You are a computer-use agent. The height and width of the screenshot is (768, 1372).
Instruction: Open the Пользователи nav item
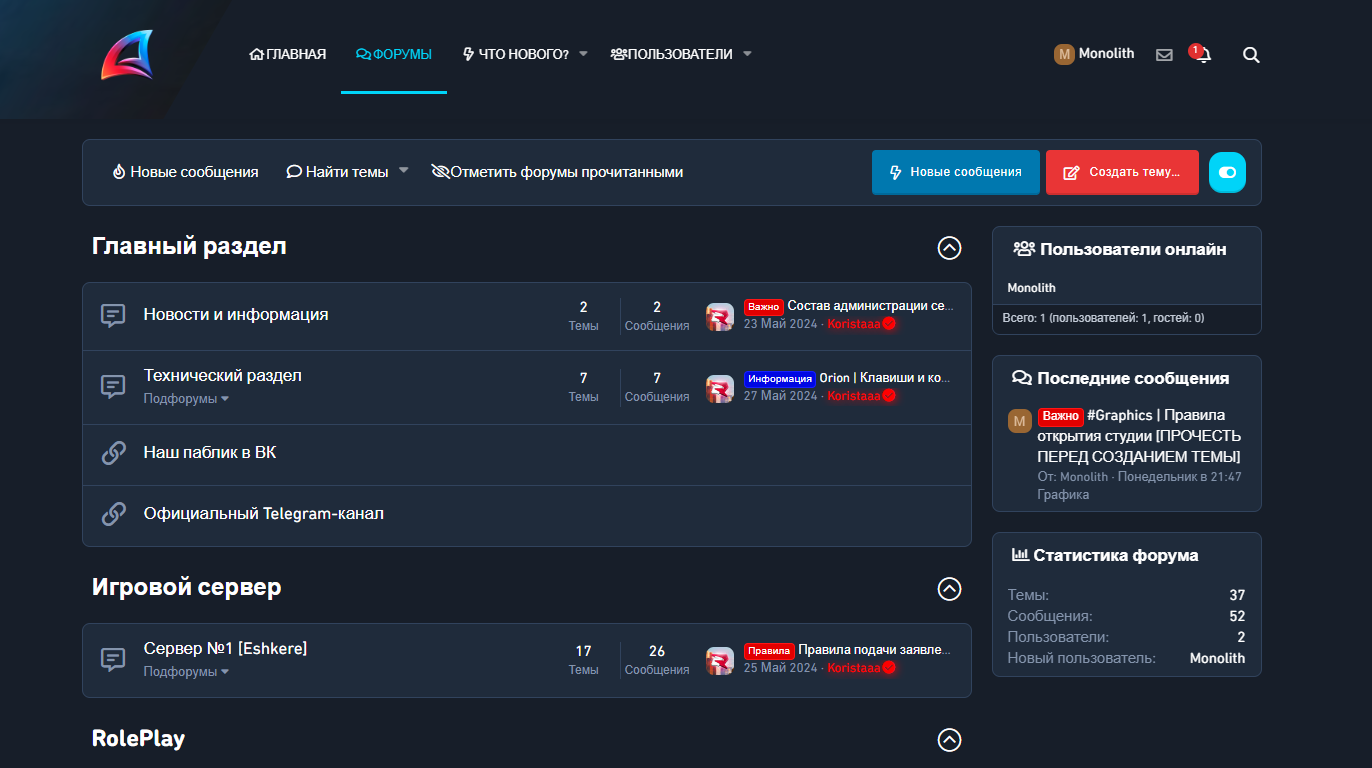click(671, 54)
